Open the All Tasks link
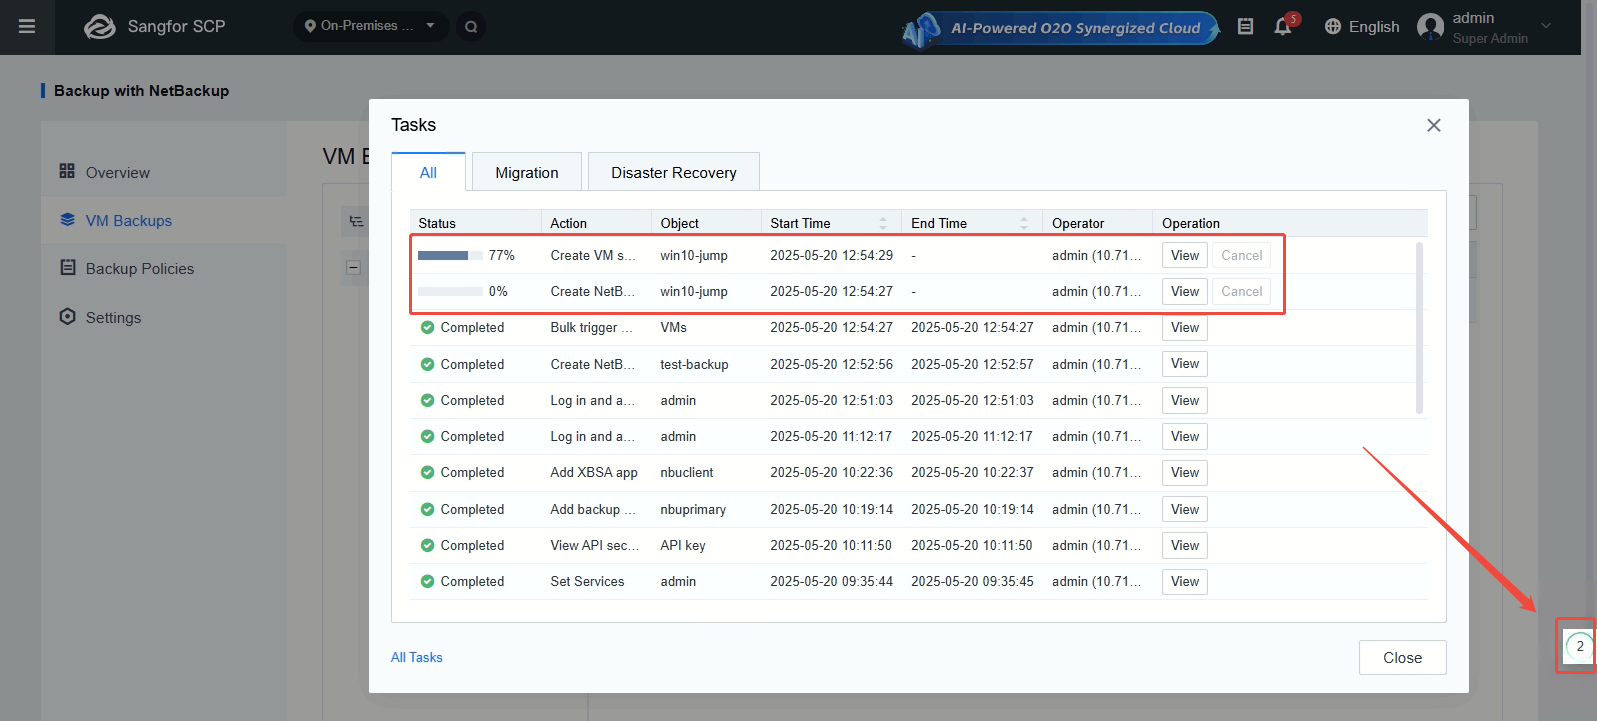 coord(416,657)
